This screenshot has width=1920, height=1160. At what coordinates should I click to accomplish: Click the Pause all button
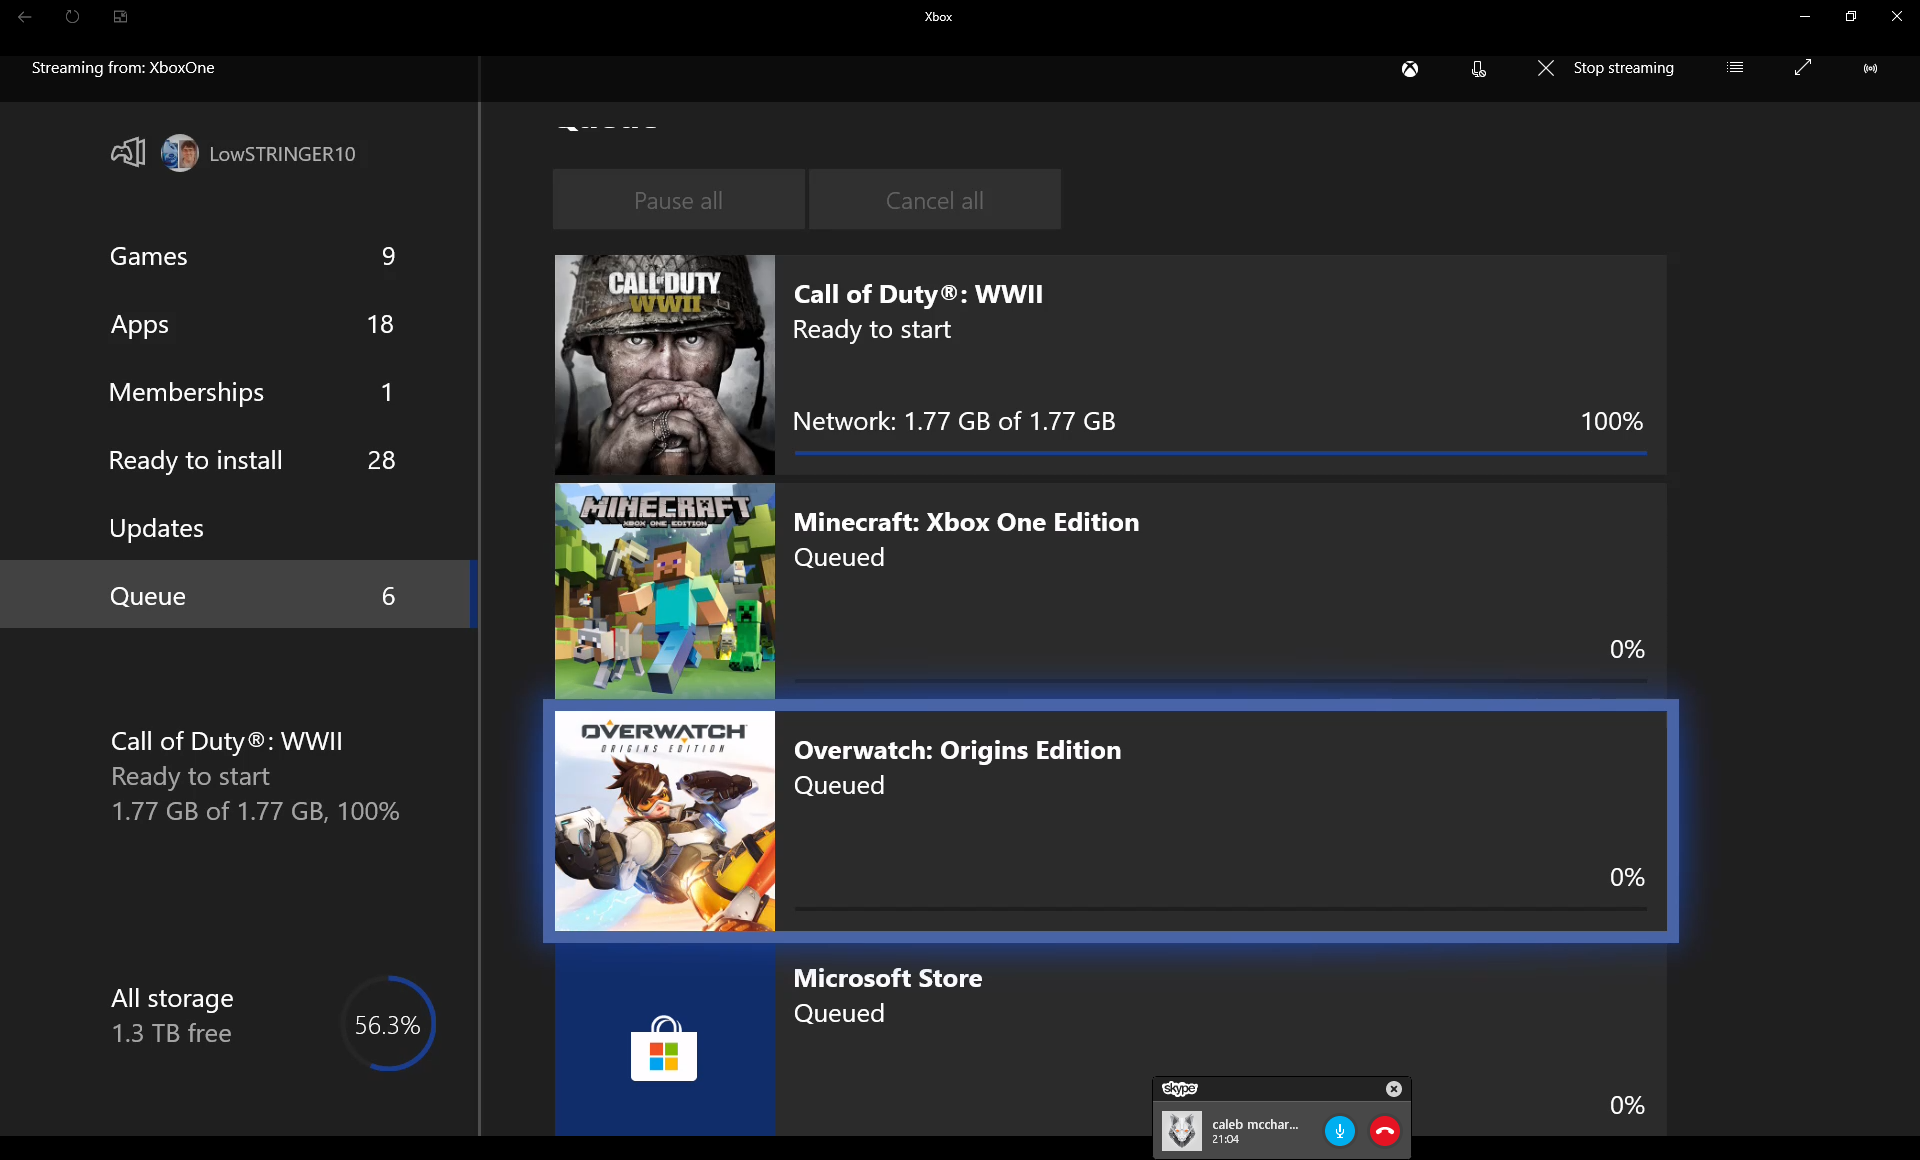(x=679, y=199)
